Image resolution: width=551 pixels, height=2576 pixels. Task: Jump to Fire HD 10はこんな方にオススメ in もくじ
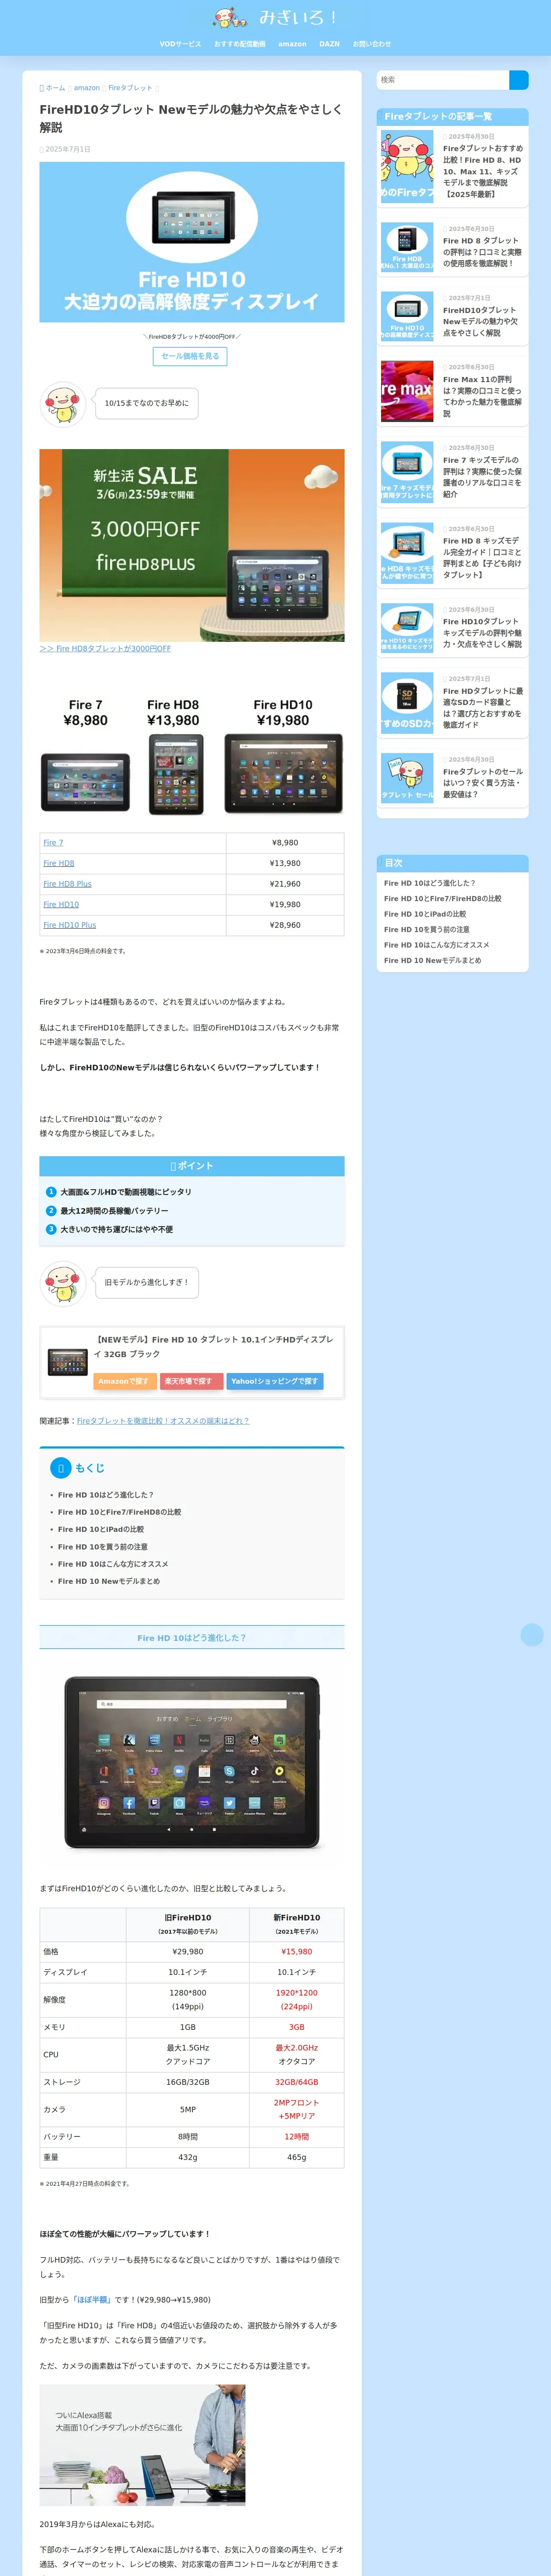click(113, 1564)
